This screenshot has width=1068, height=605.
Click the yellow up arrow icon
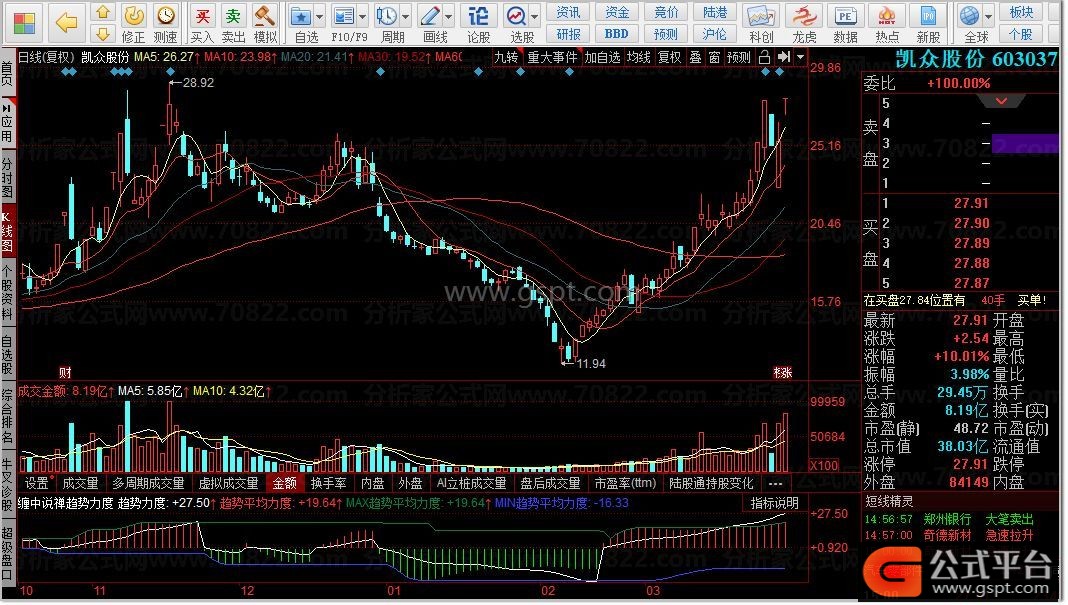coord(103,12)
